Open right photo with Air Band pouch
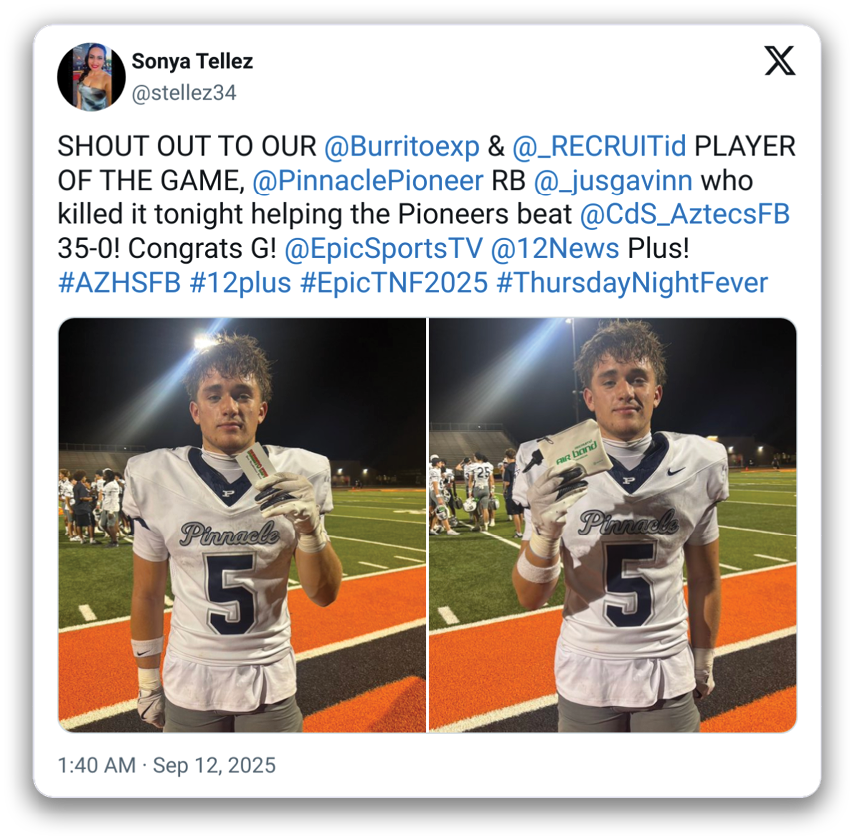 pos(613,525)
